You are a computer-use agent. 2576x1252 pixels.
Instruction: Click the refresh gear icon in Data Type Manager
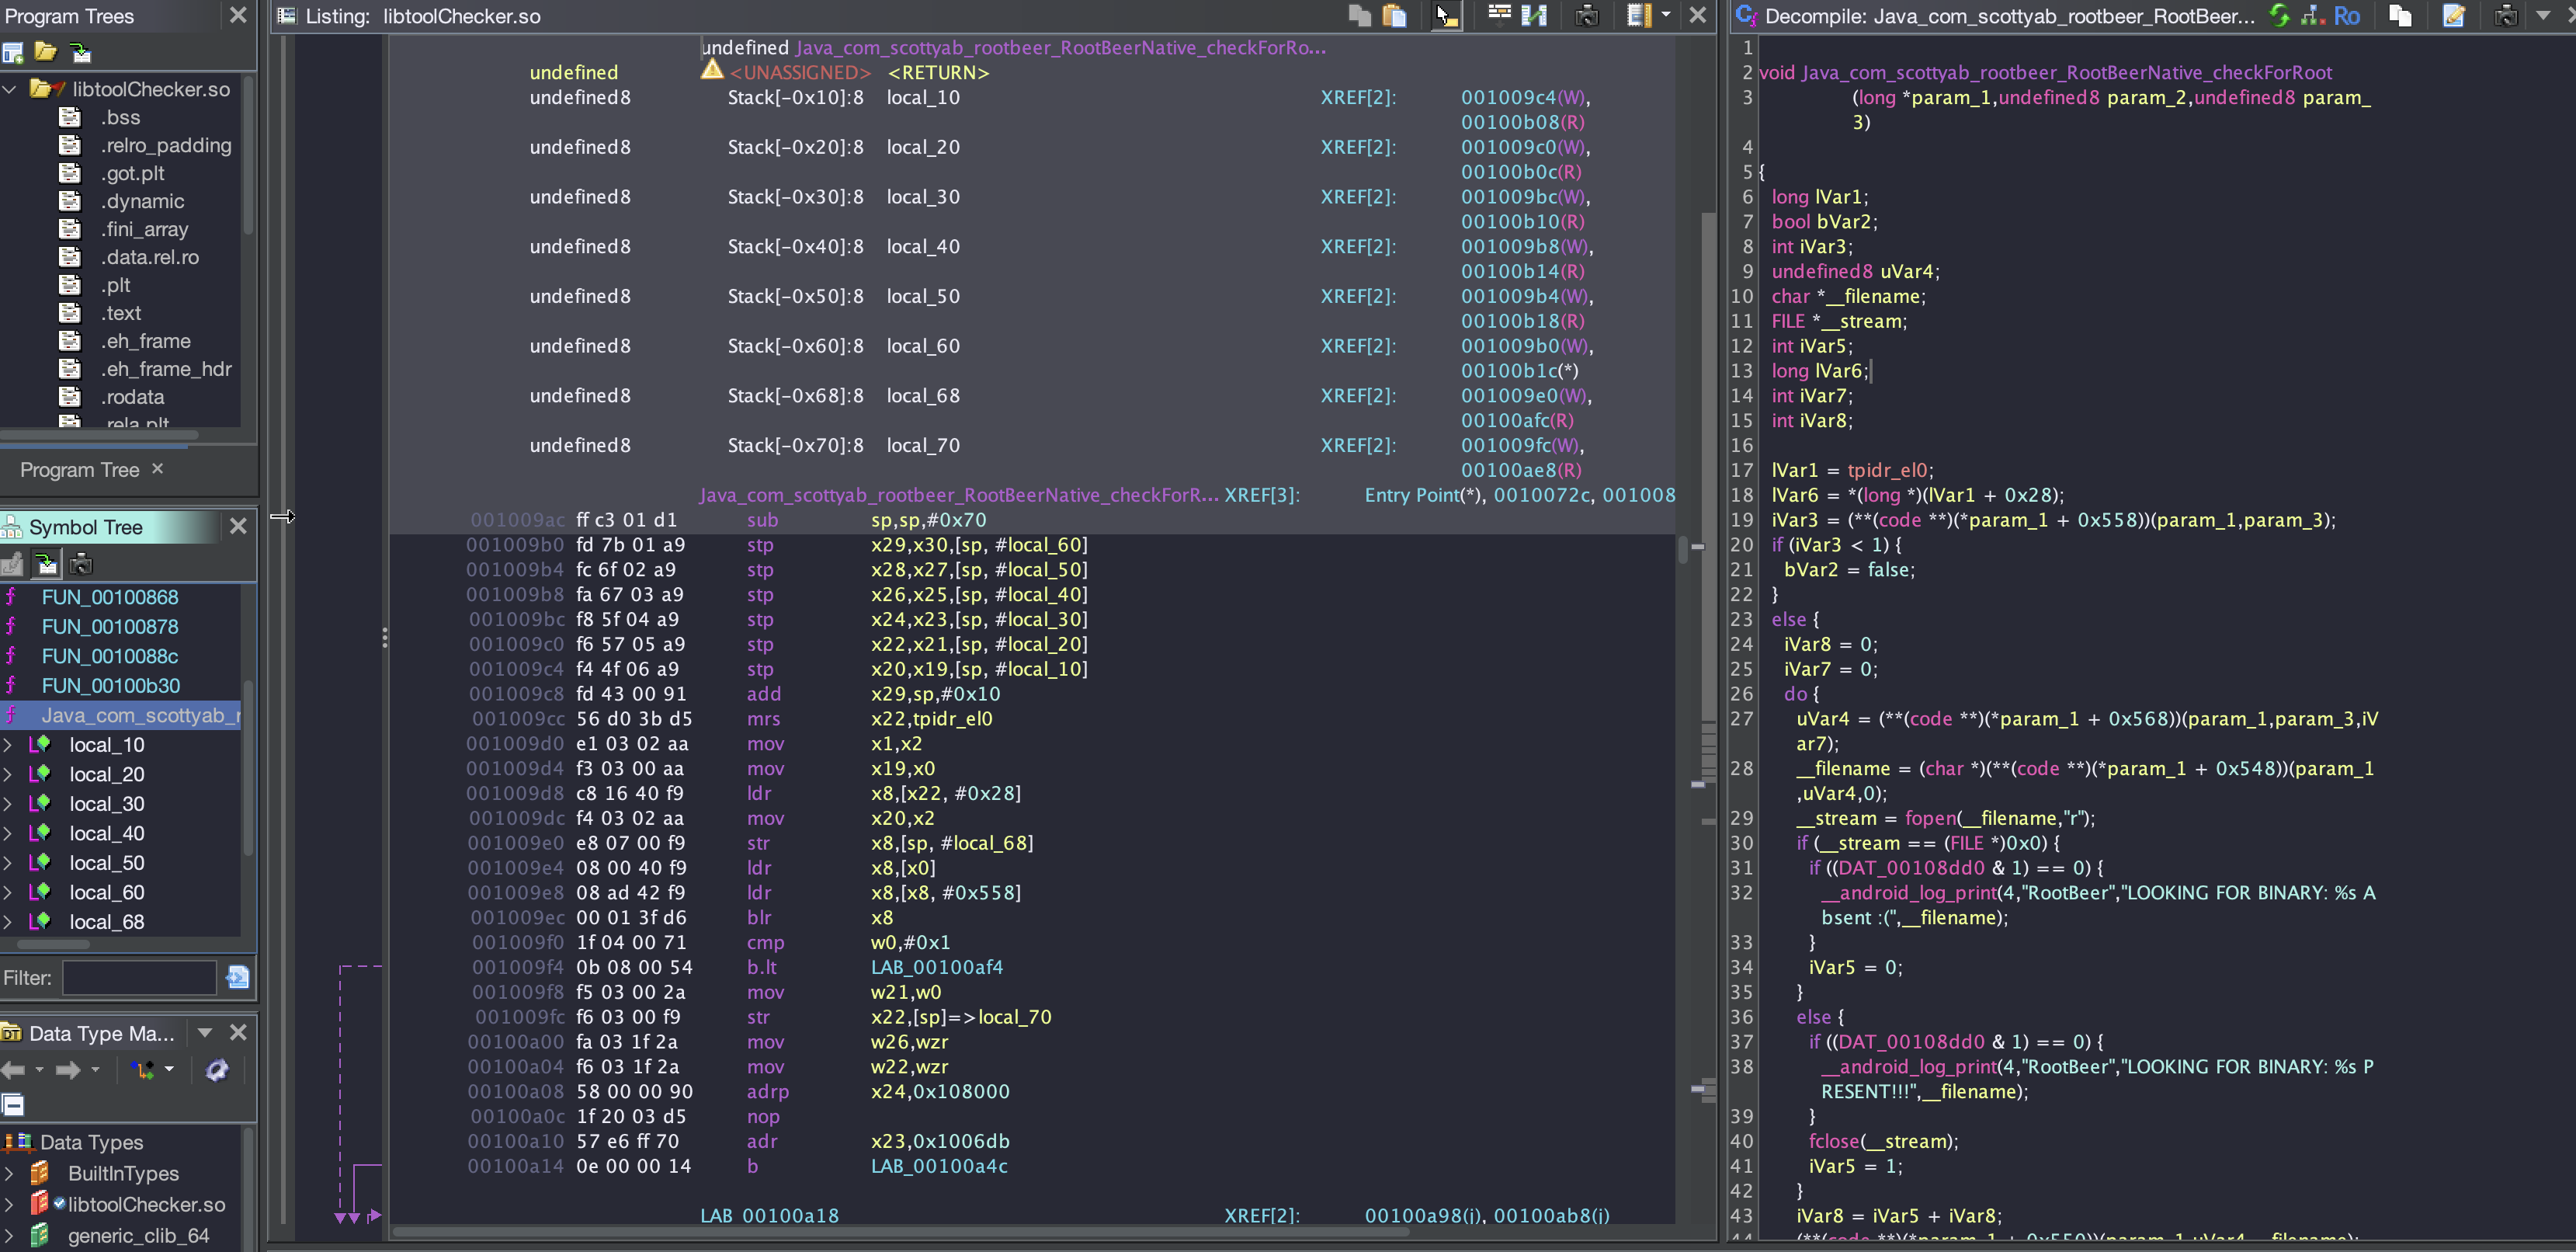216,1070
